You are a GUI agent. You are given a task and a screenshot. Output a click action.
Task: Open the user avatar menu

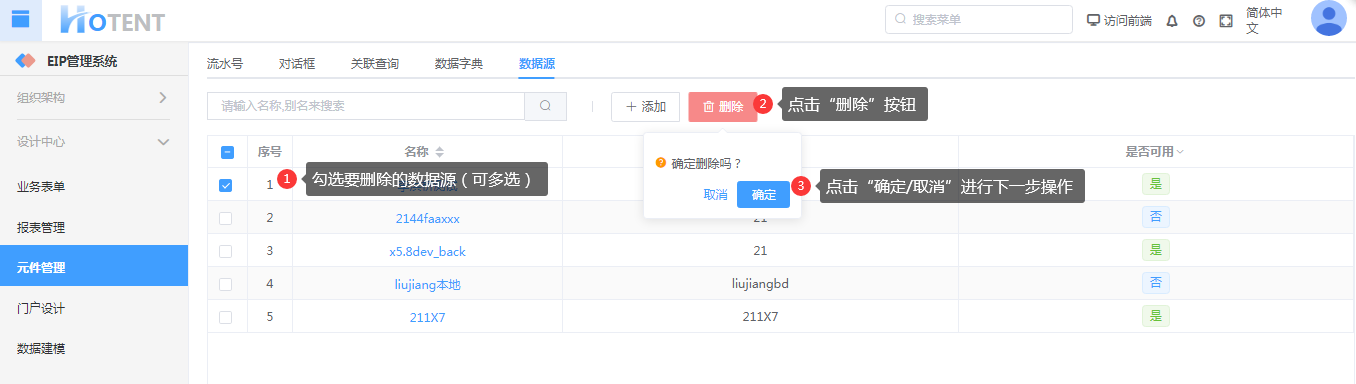[1328, 19]
